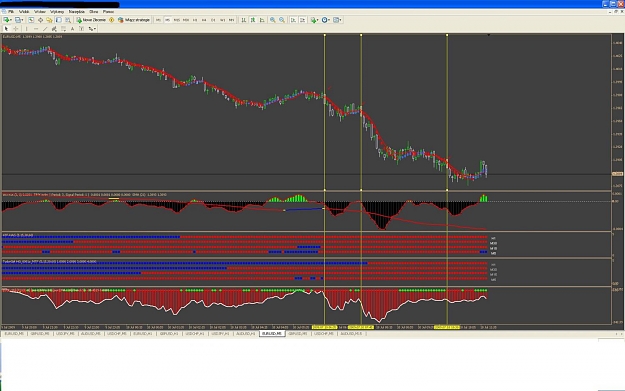Open the MetaEditor yellow diamond icon
This screenshot has width=625, height=391.
point(112,20)
